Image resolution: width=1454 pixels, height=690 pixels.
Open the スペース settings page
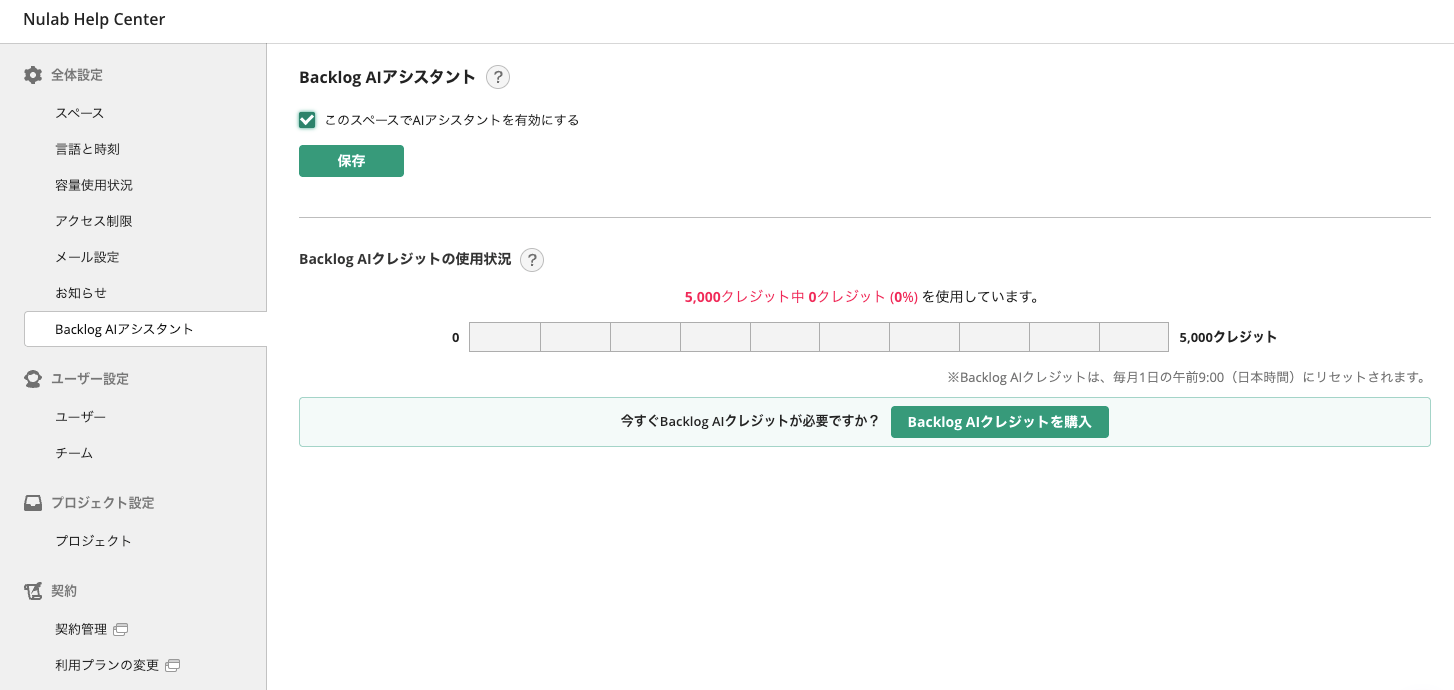(x=80, y=113)
